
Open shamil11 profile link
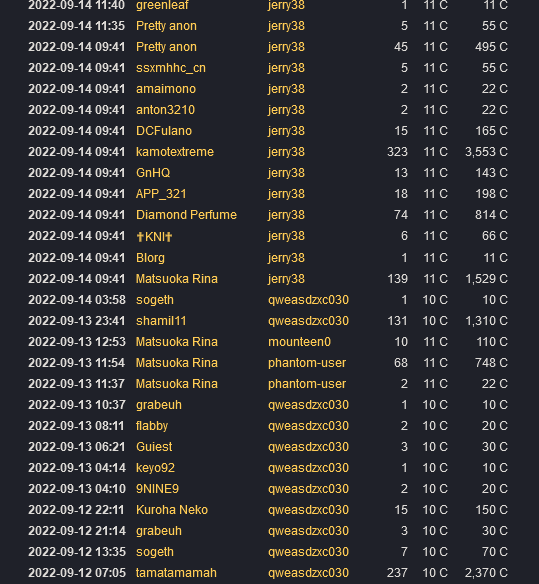coord(161,321)
